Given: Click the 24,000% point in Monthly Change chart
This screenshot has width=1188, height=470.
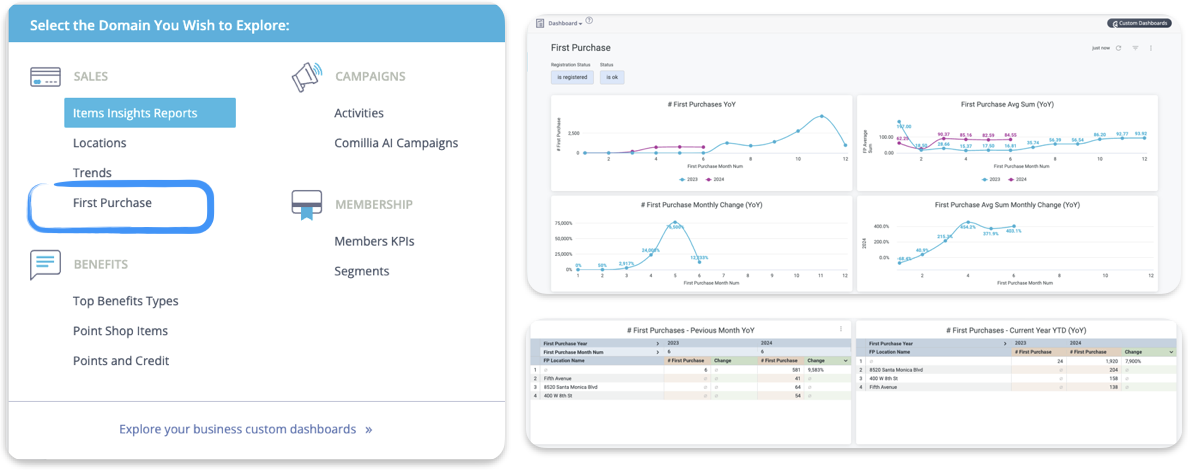Looking at the screenshot, I should (x=651, y=254).
